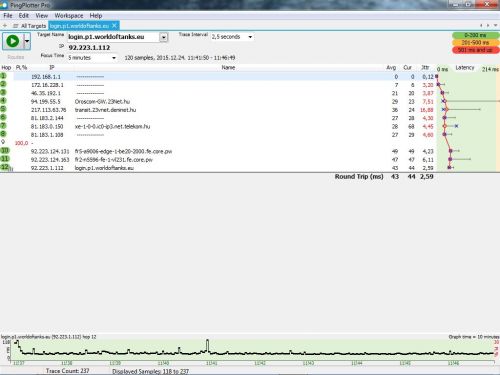
Task: Close the login.p1.worldoftanks.eu tab
Action: pyautogui.click(x=114, y=26)
